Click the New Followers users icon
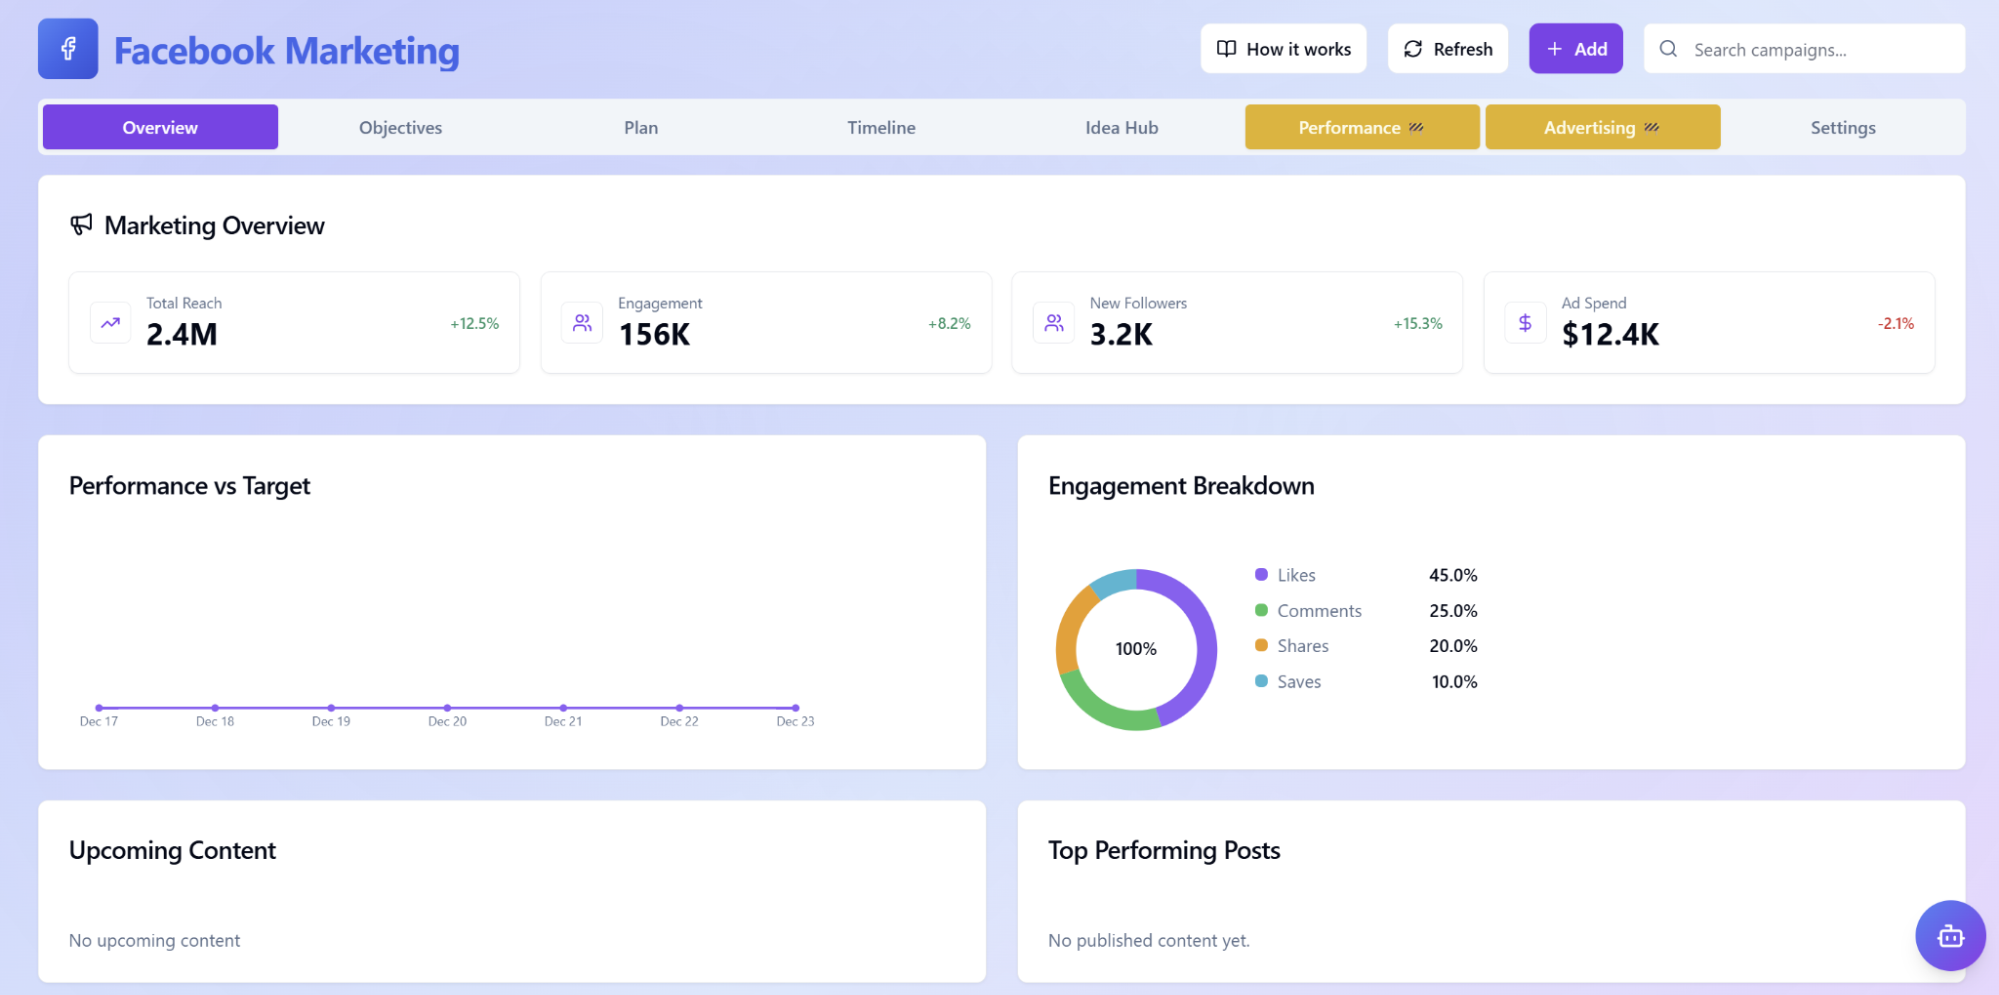The image size is (1999, 995). click(x=1054, y=323)
